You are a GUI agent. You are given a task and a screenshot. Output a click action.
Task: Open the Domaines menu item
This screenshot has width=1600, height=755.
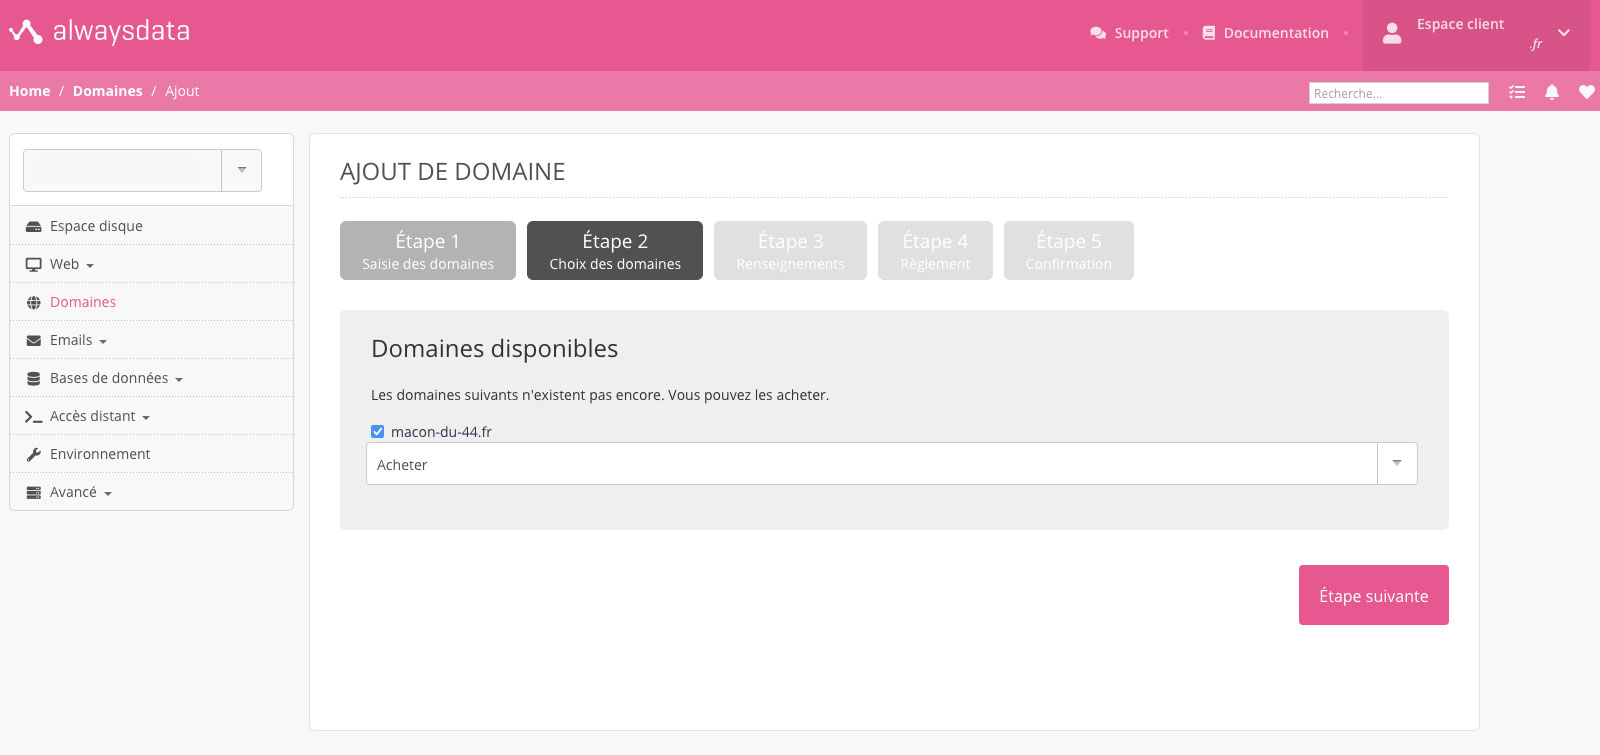(x=152, y=302)
